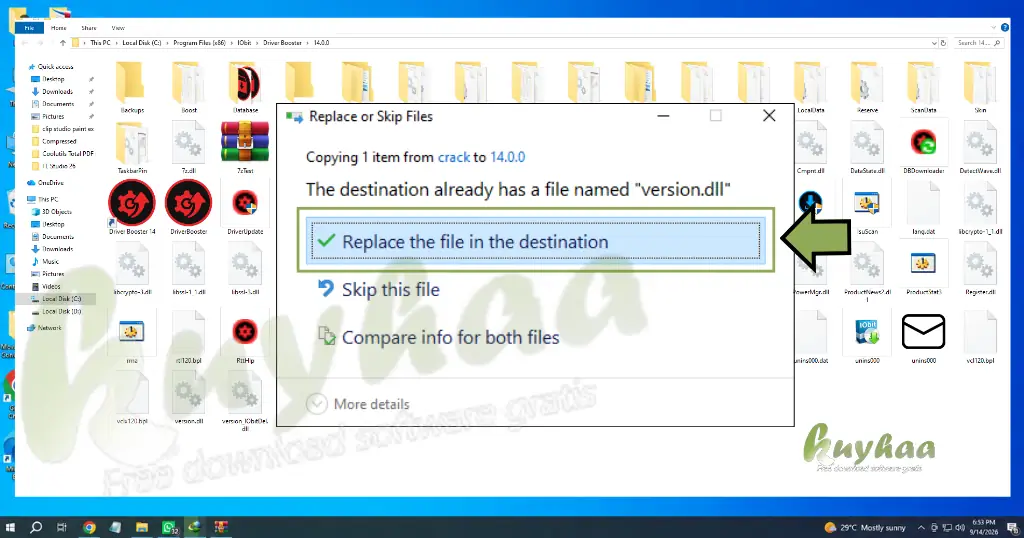Open the File ribbon tab

coord(29,28)
